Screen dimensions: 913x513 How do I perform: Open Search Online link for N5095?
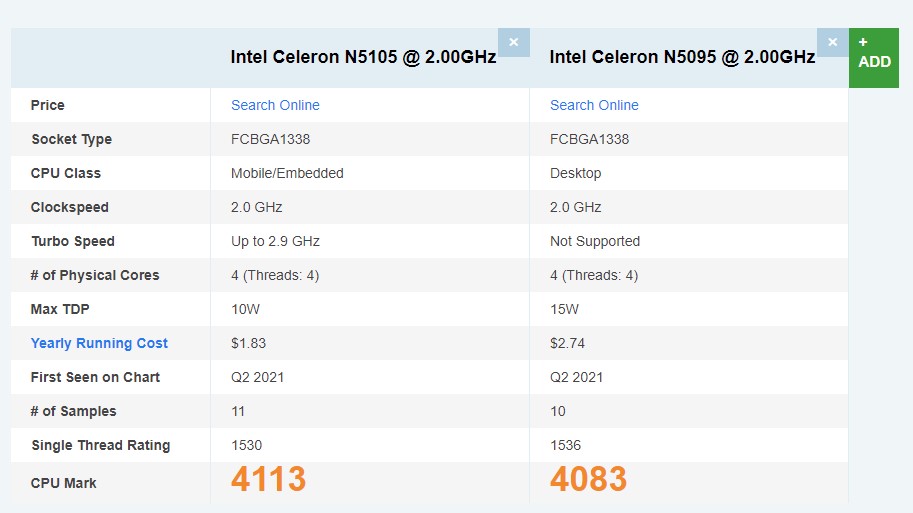click(594, 105)
